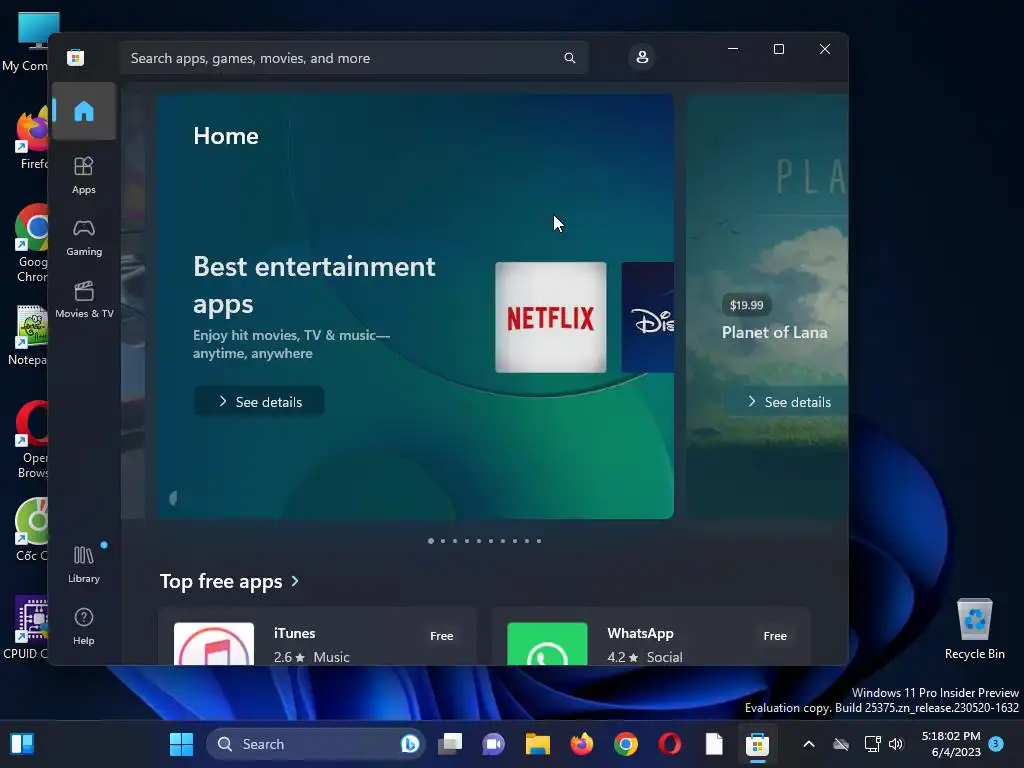Open the WhatsApp app title
This screenshot has height=768, width=1024.
pos(640,633)
